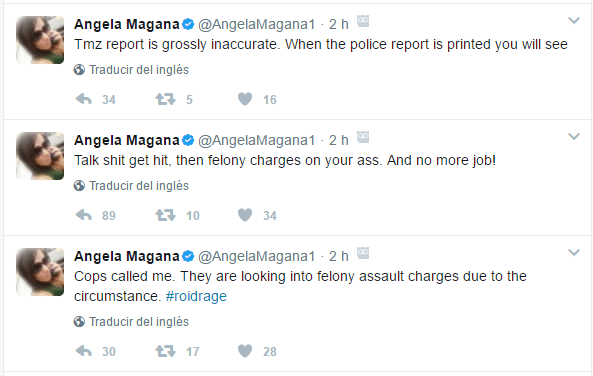Image resolution: width=593 pixels, height=376 pixels.
Task: Click the '2 h' timestamp on the third tweet
Action: [x=338, y=256]
